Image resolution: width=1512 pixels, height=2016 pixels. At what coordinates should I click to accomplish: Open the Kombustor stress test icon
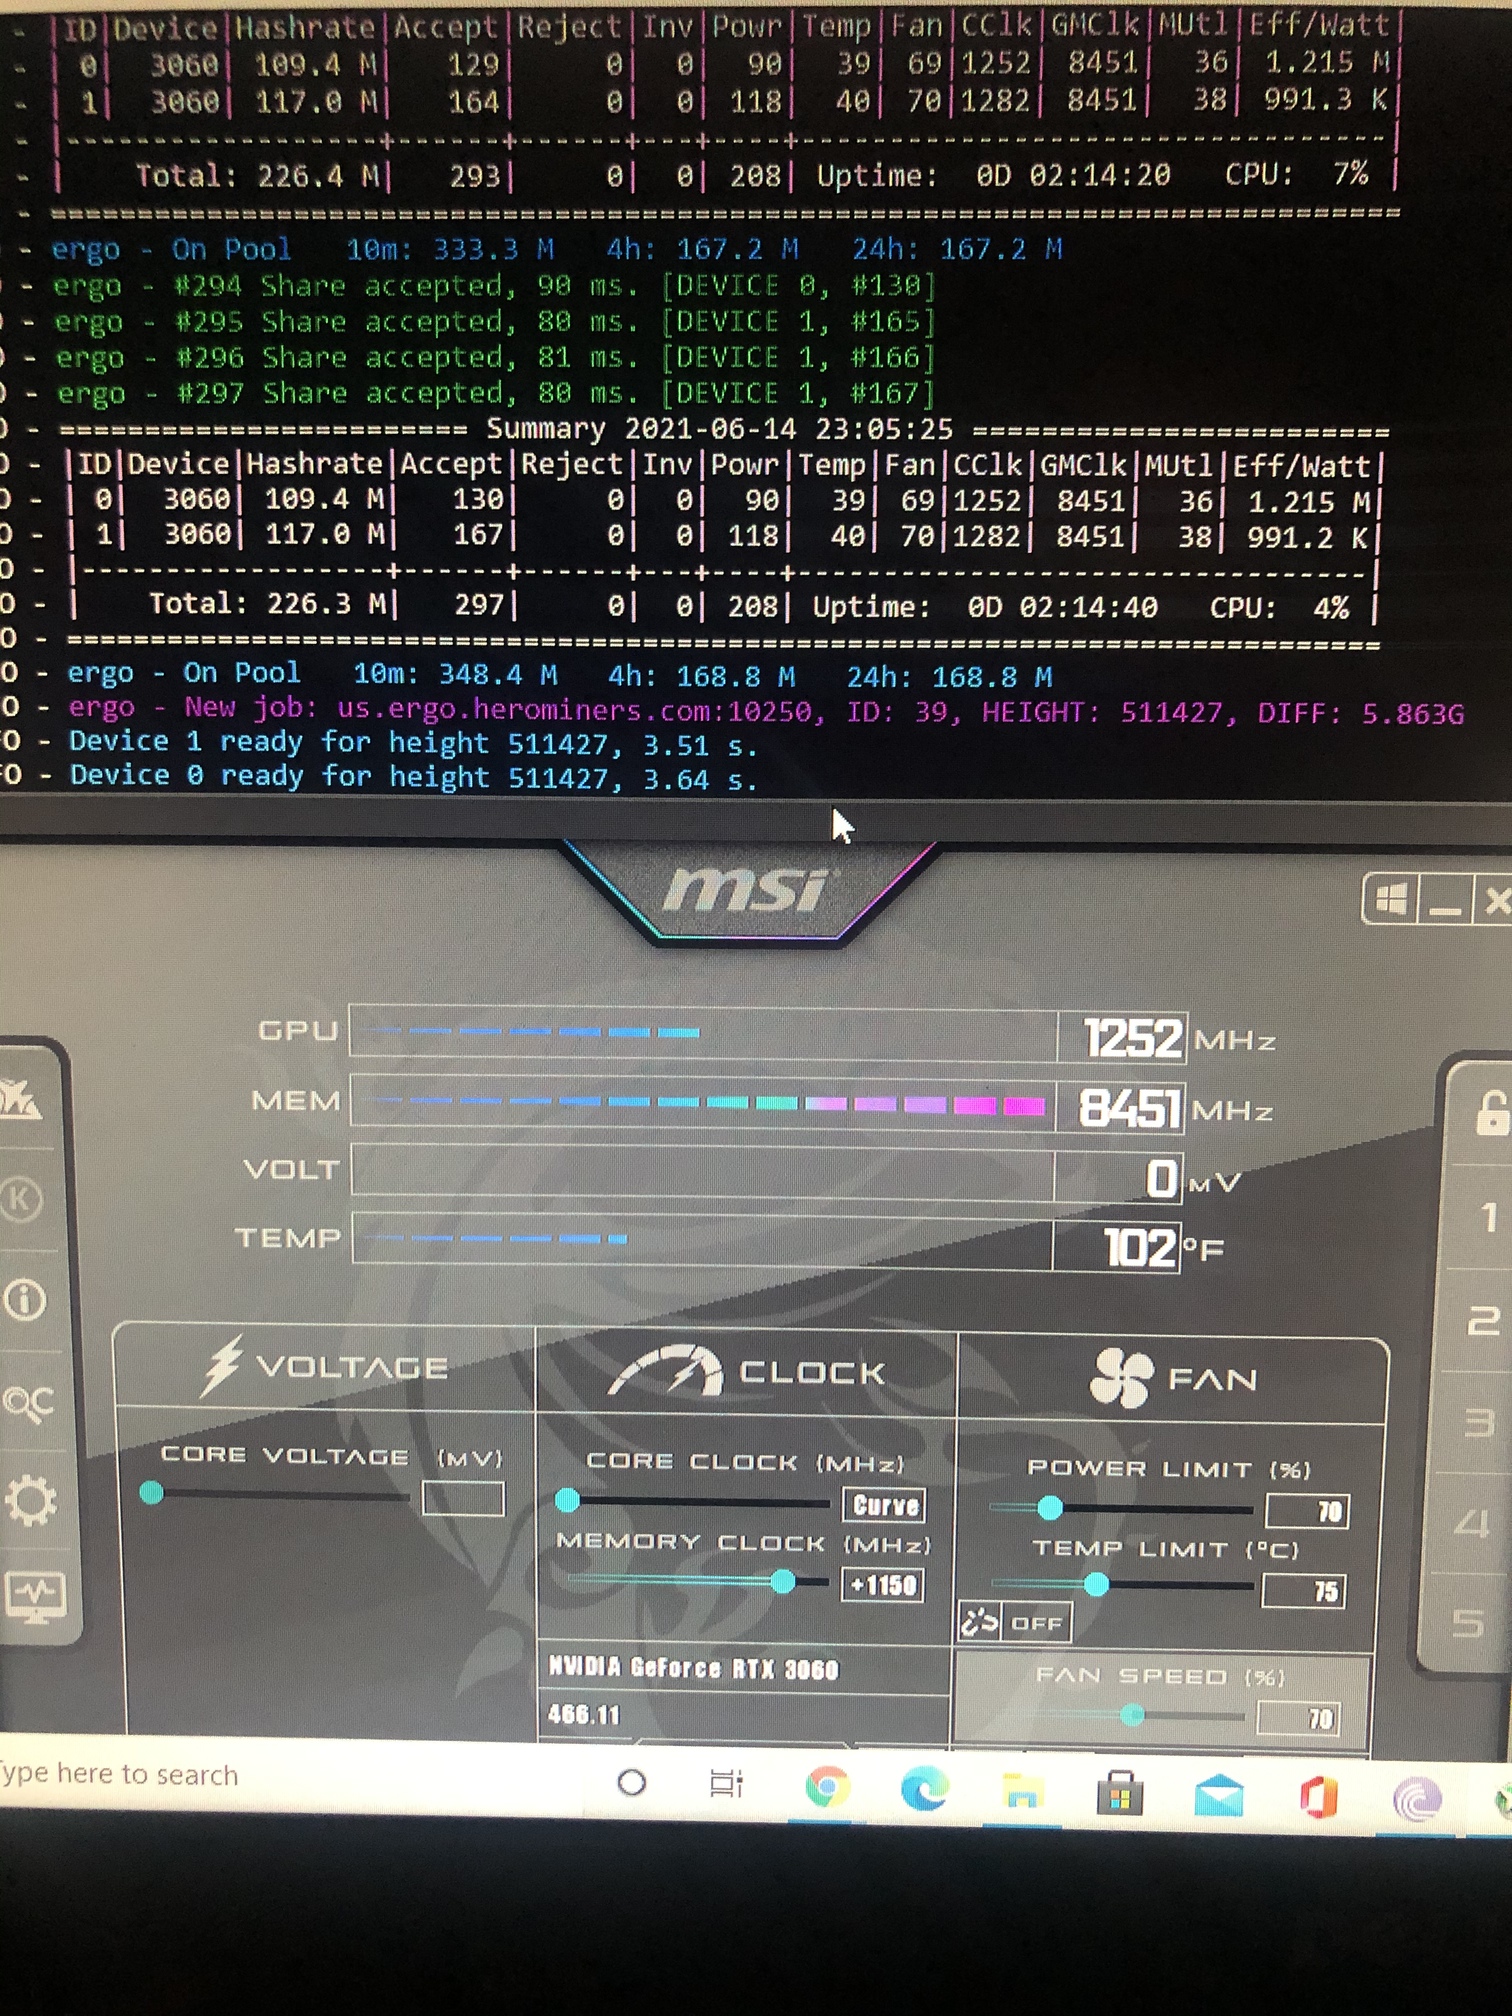tap(22, 1200)
